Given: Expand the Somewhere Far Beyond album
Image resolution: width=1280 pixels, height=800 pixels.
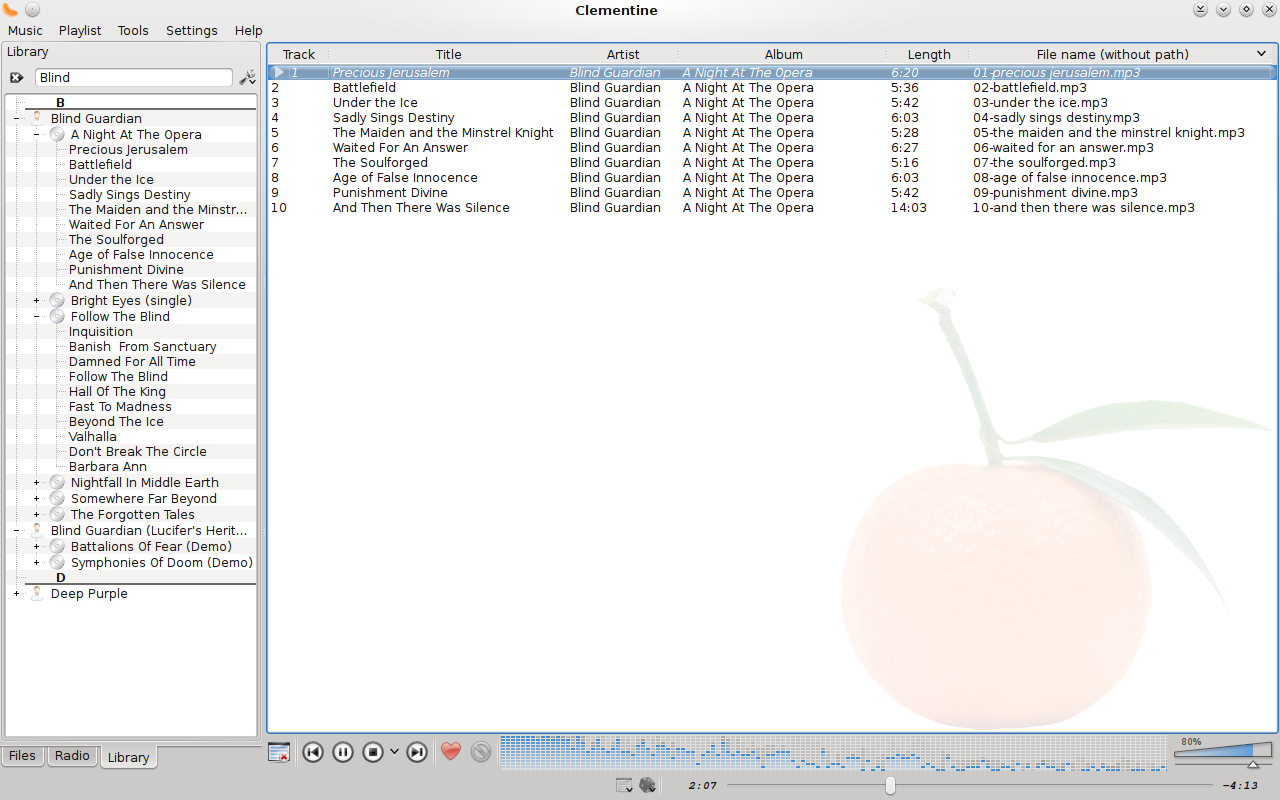Looking at the screenshot, I should 37,498.
